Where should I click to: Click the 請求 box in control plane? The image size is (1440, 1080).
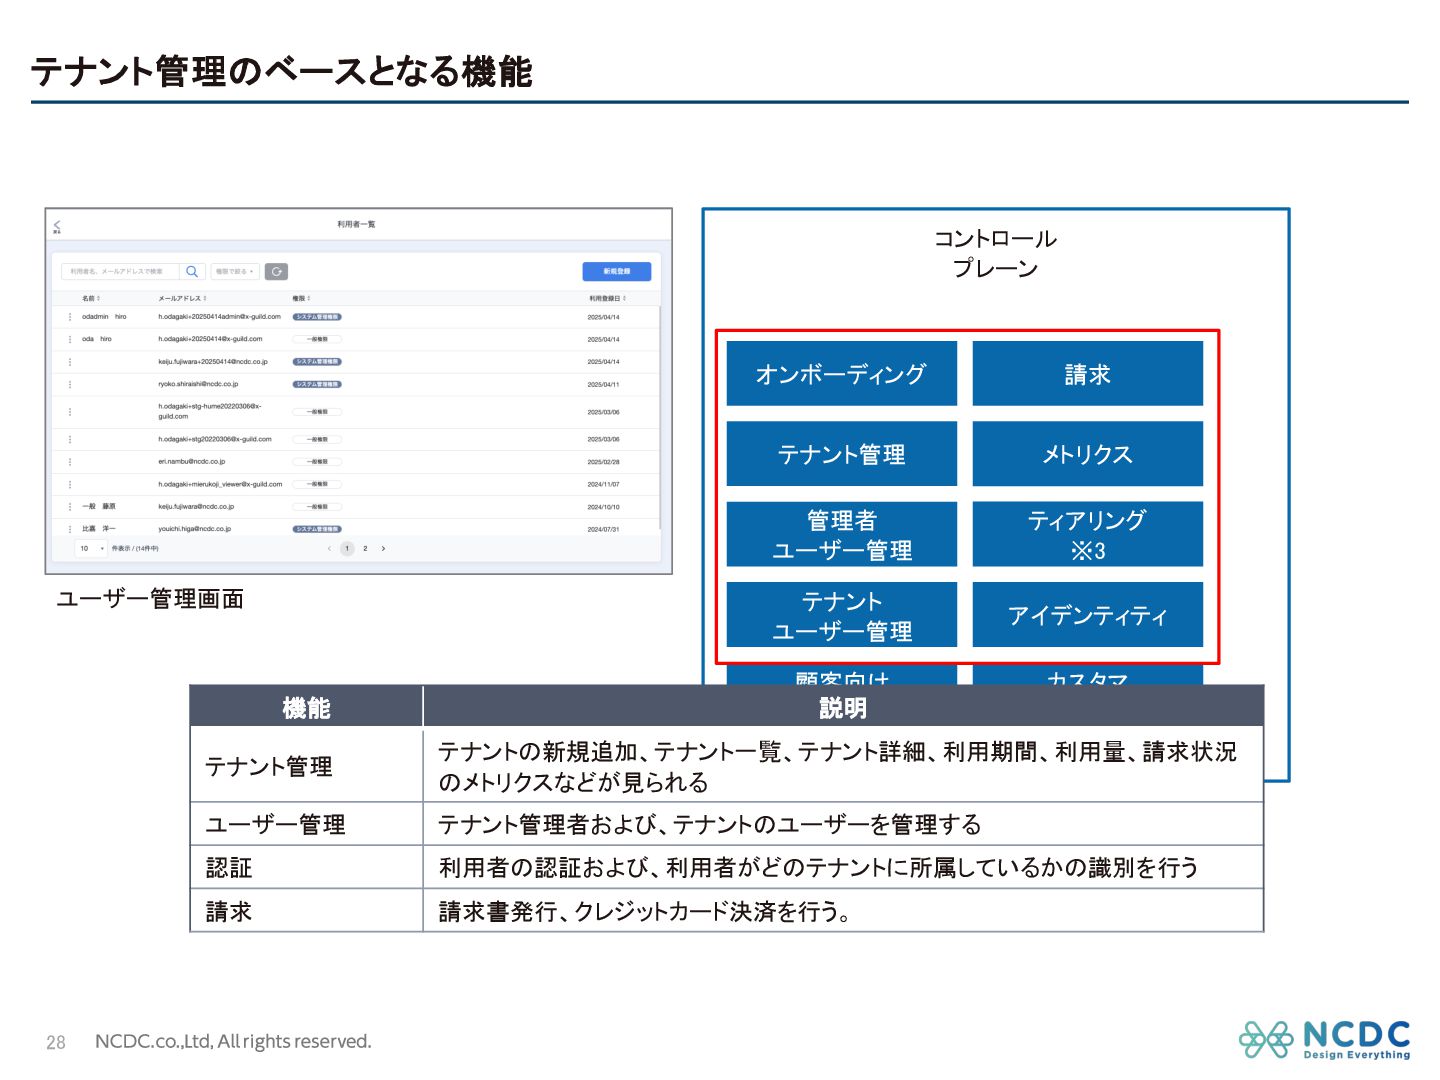[x=1087, y=373]
